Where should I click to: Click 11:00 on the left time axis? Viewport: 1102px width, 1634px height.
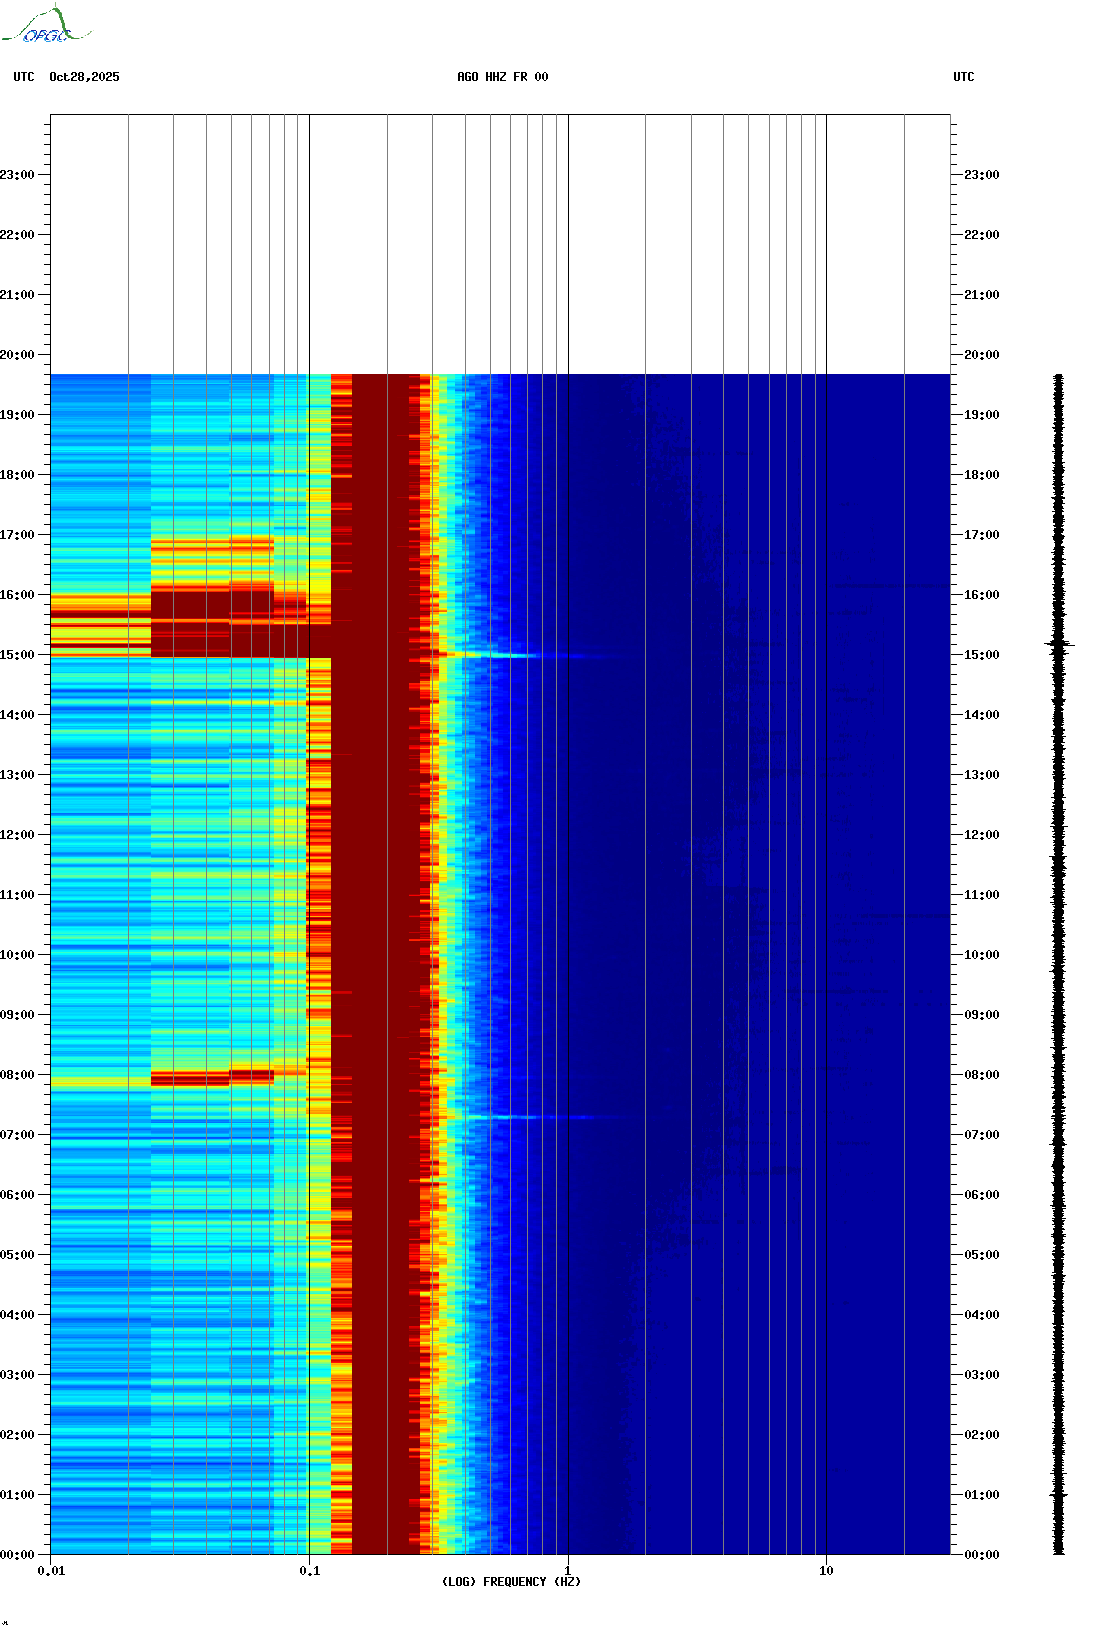click(17, 895)
